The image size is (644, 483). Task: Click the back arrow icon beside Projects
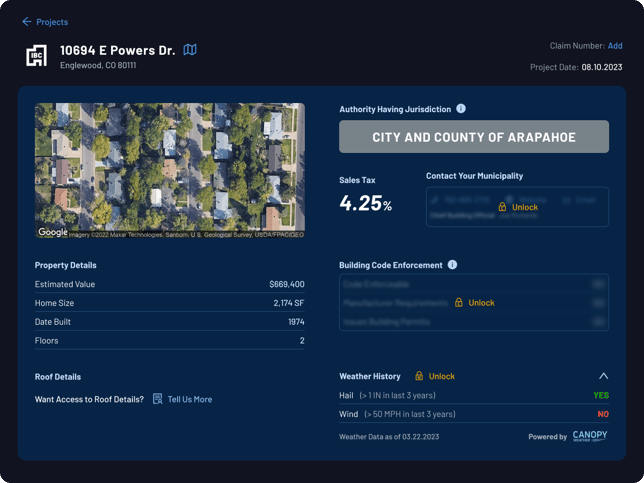(x=27, y=21)
